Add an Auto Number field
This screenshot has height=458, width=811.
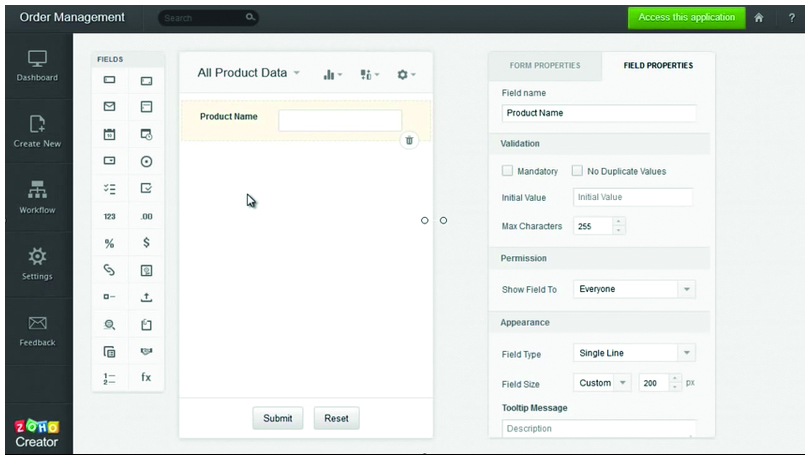click(x=109, y=378)
